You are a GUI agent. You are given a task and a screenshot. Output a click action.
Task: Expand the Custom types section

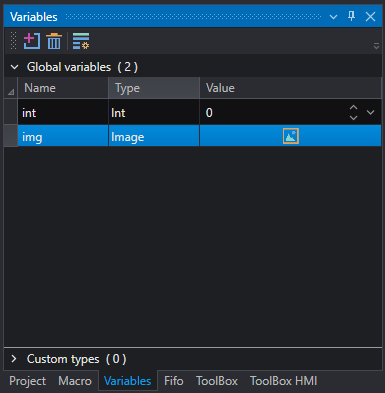(14, 359)
